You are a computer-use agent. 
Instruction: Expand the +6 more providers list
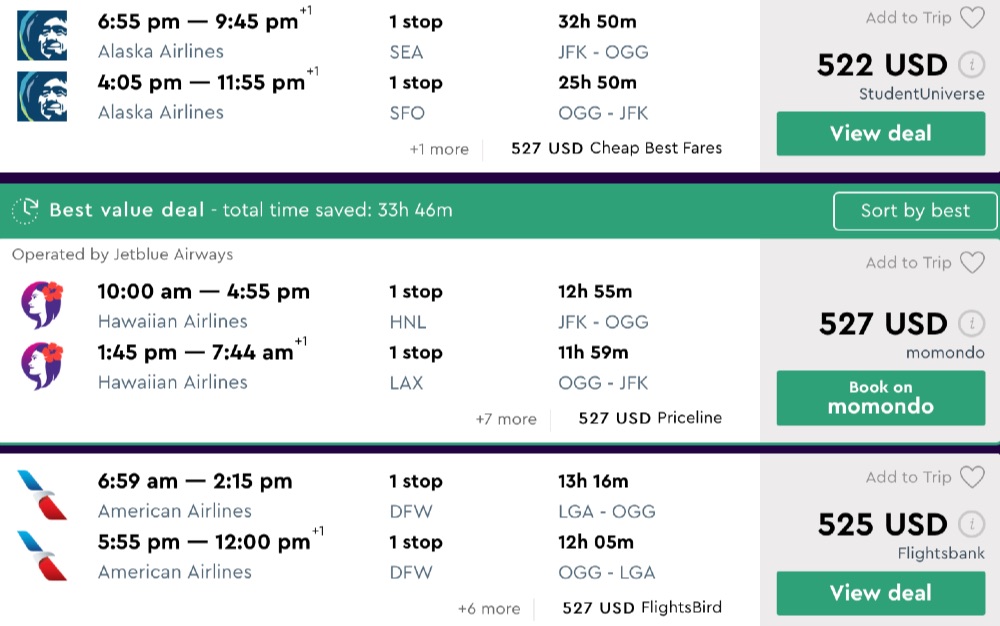pos(489,608)
